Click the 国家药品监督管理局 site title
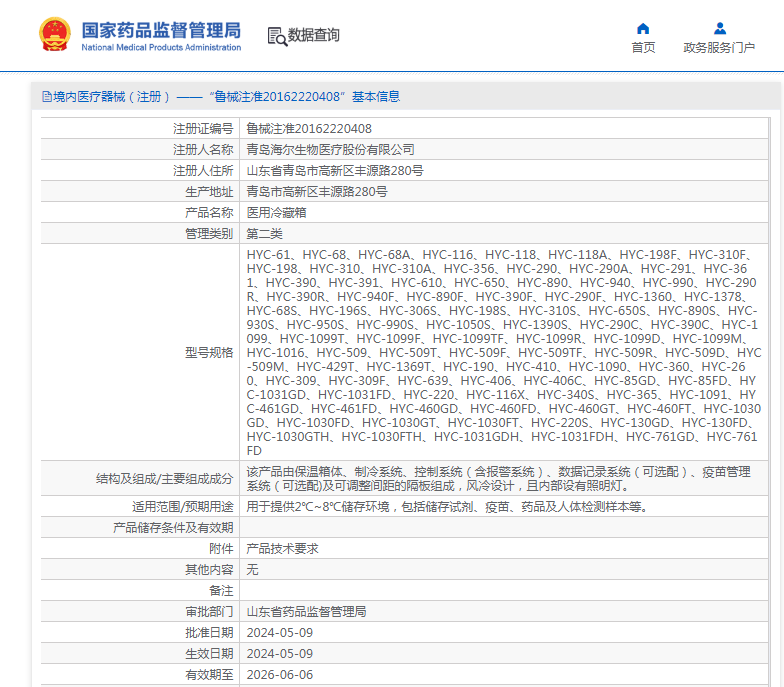 tap(161, 30)
